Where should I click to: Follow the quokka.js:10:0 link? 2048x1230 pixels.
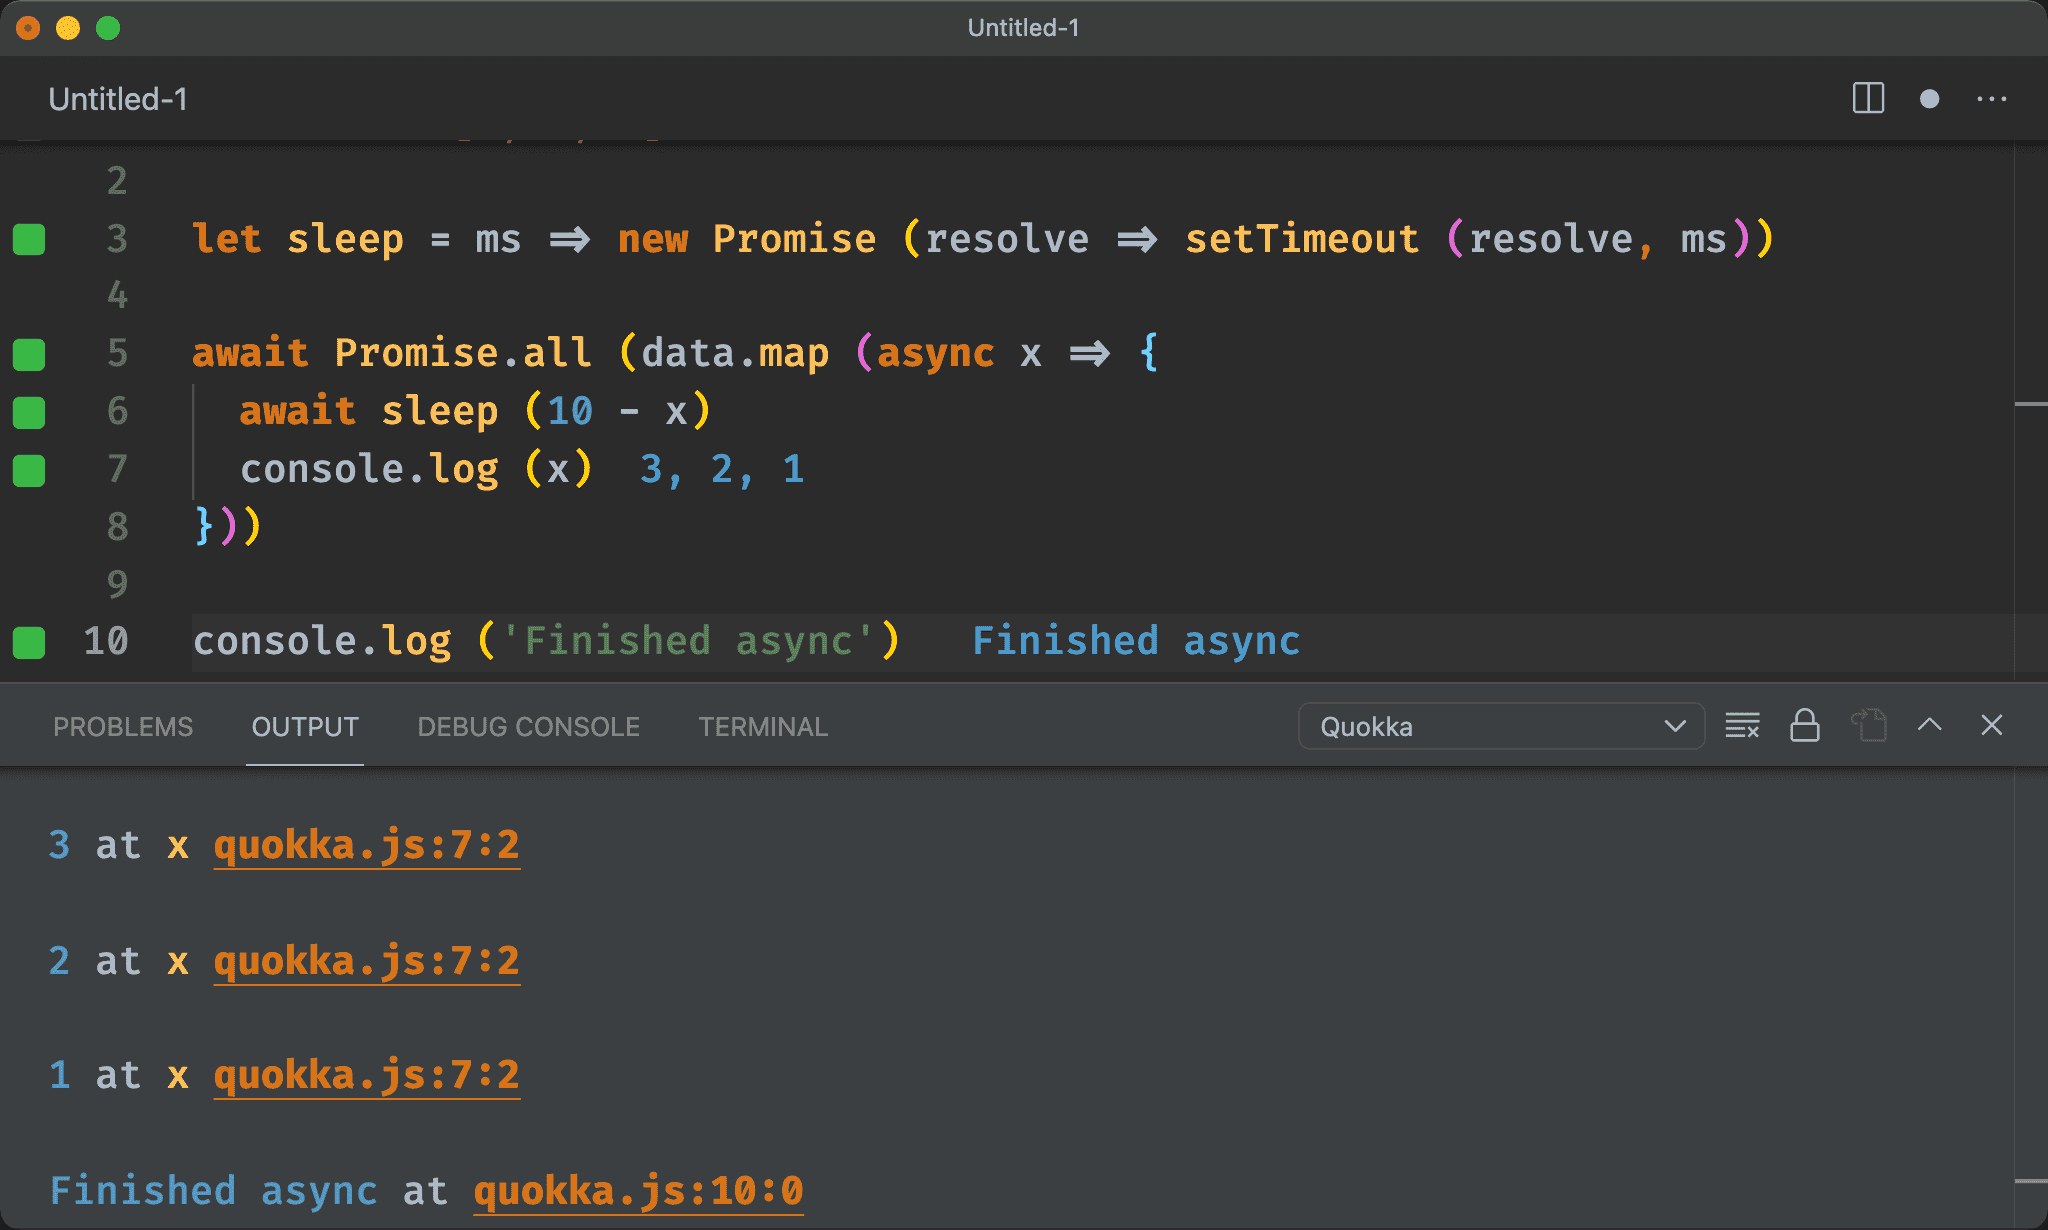(638, 1191)
